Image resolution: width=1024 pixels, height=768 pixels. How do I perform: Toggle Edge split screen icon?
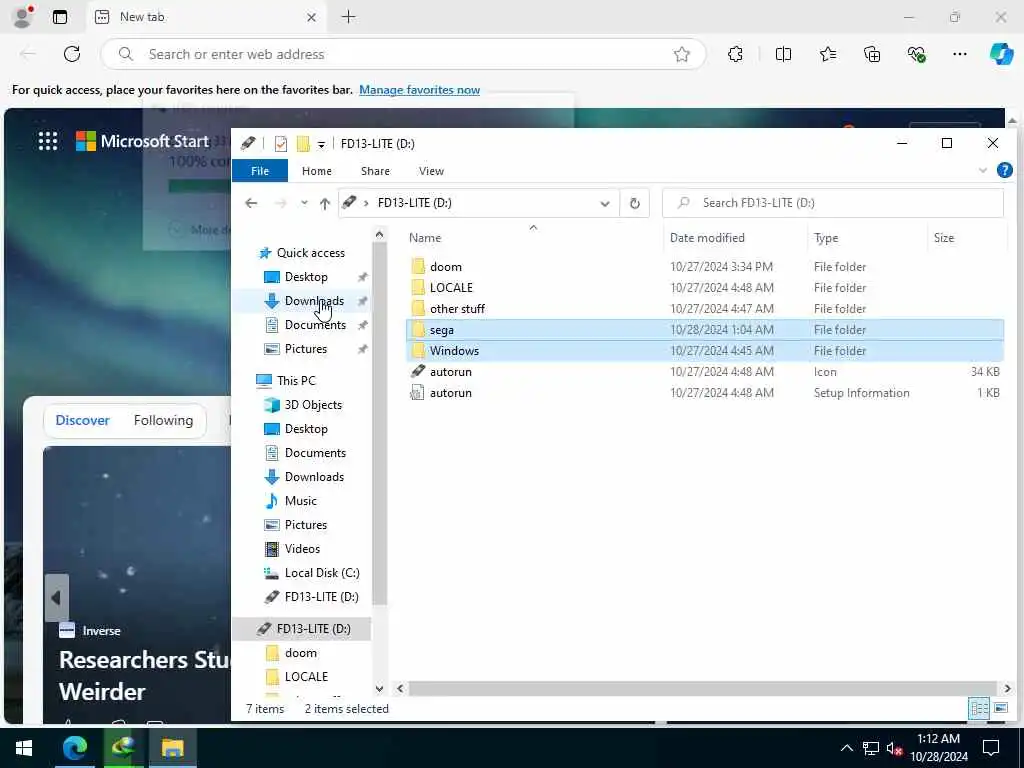(783, 54)
